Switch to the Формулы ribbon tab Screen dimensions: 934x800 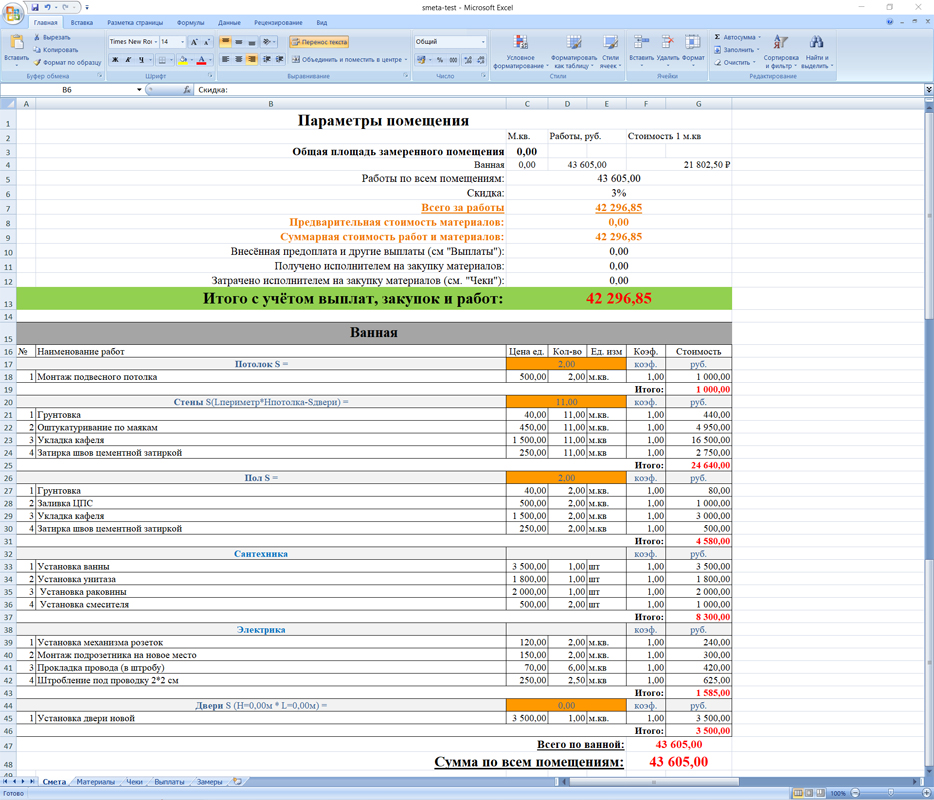[191, 23]
